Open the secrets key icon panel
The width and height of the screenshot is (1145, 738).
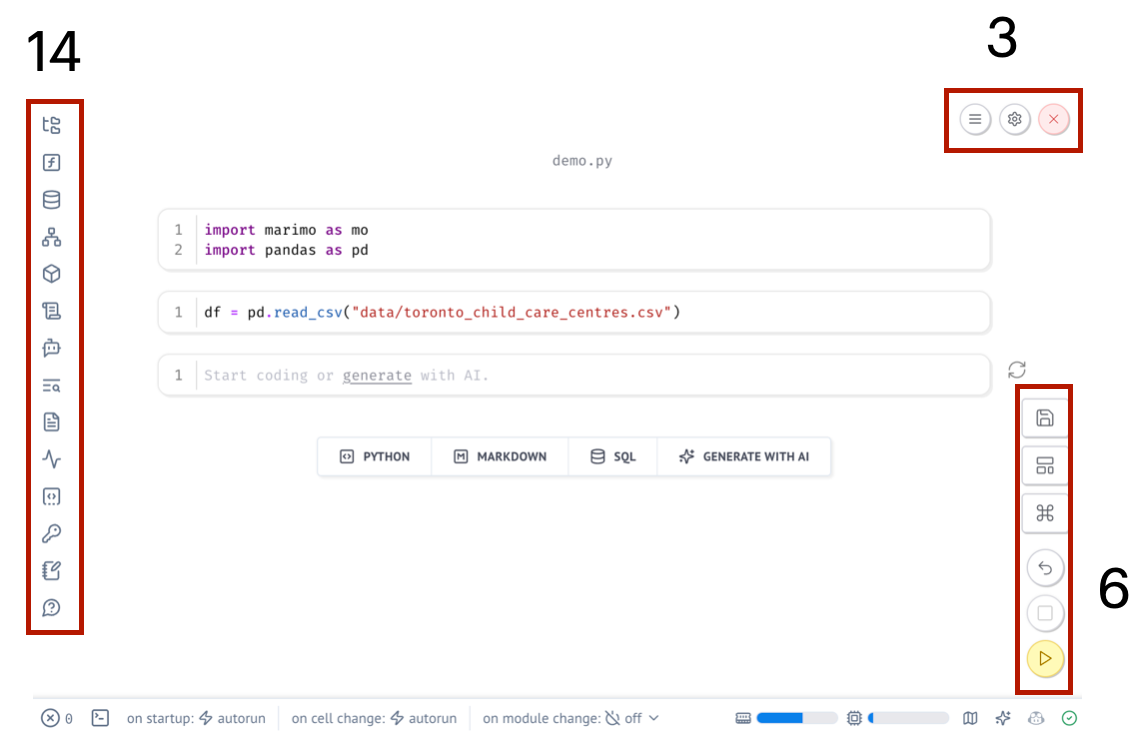tap(52, 534)
